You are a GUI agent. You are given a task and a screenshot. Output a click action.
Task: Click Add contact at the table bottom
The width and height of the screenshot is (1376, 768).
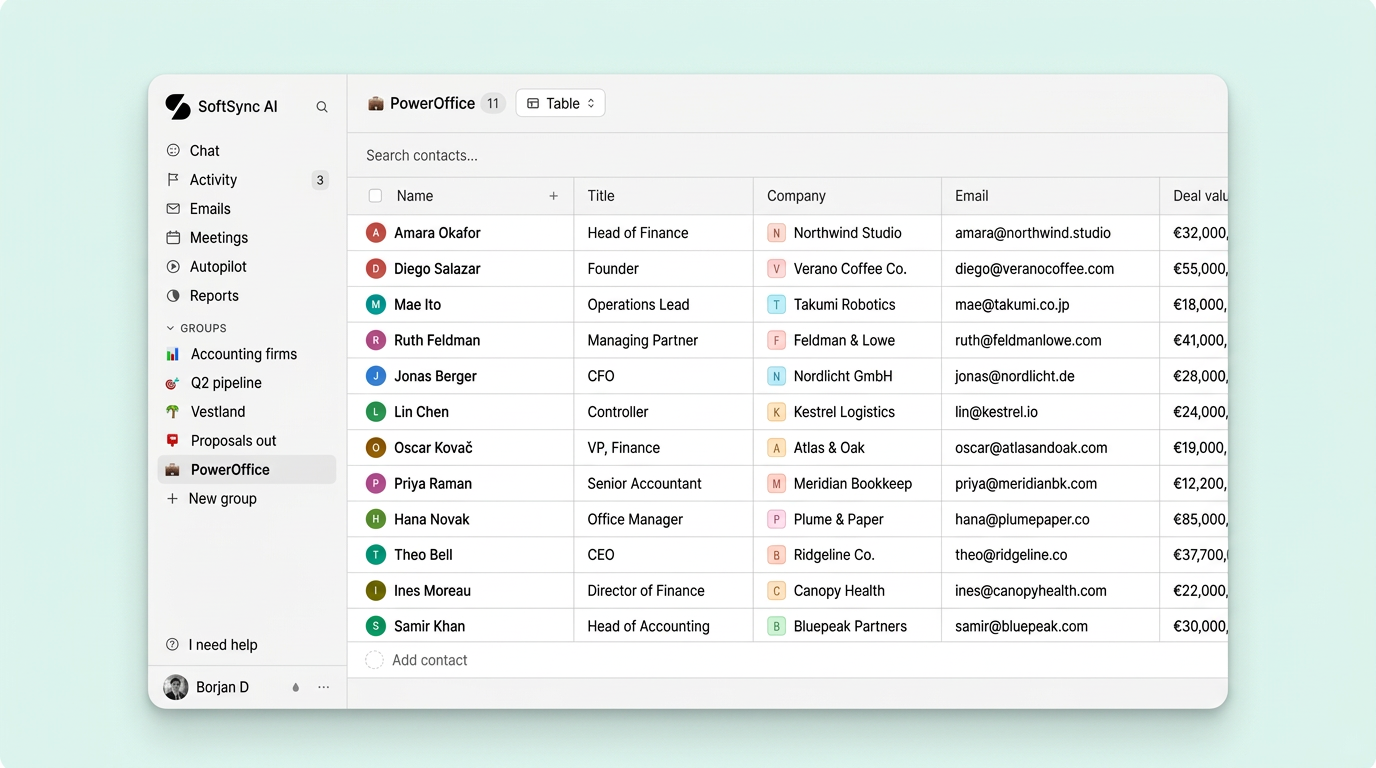(430, 660)
